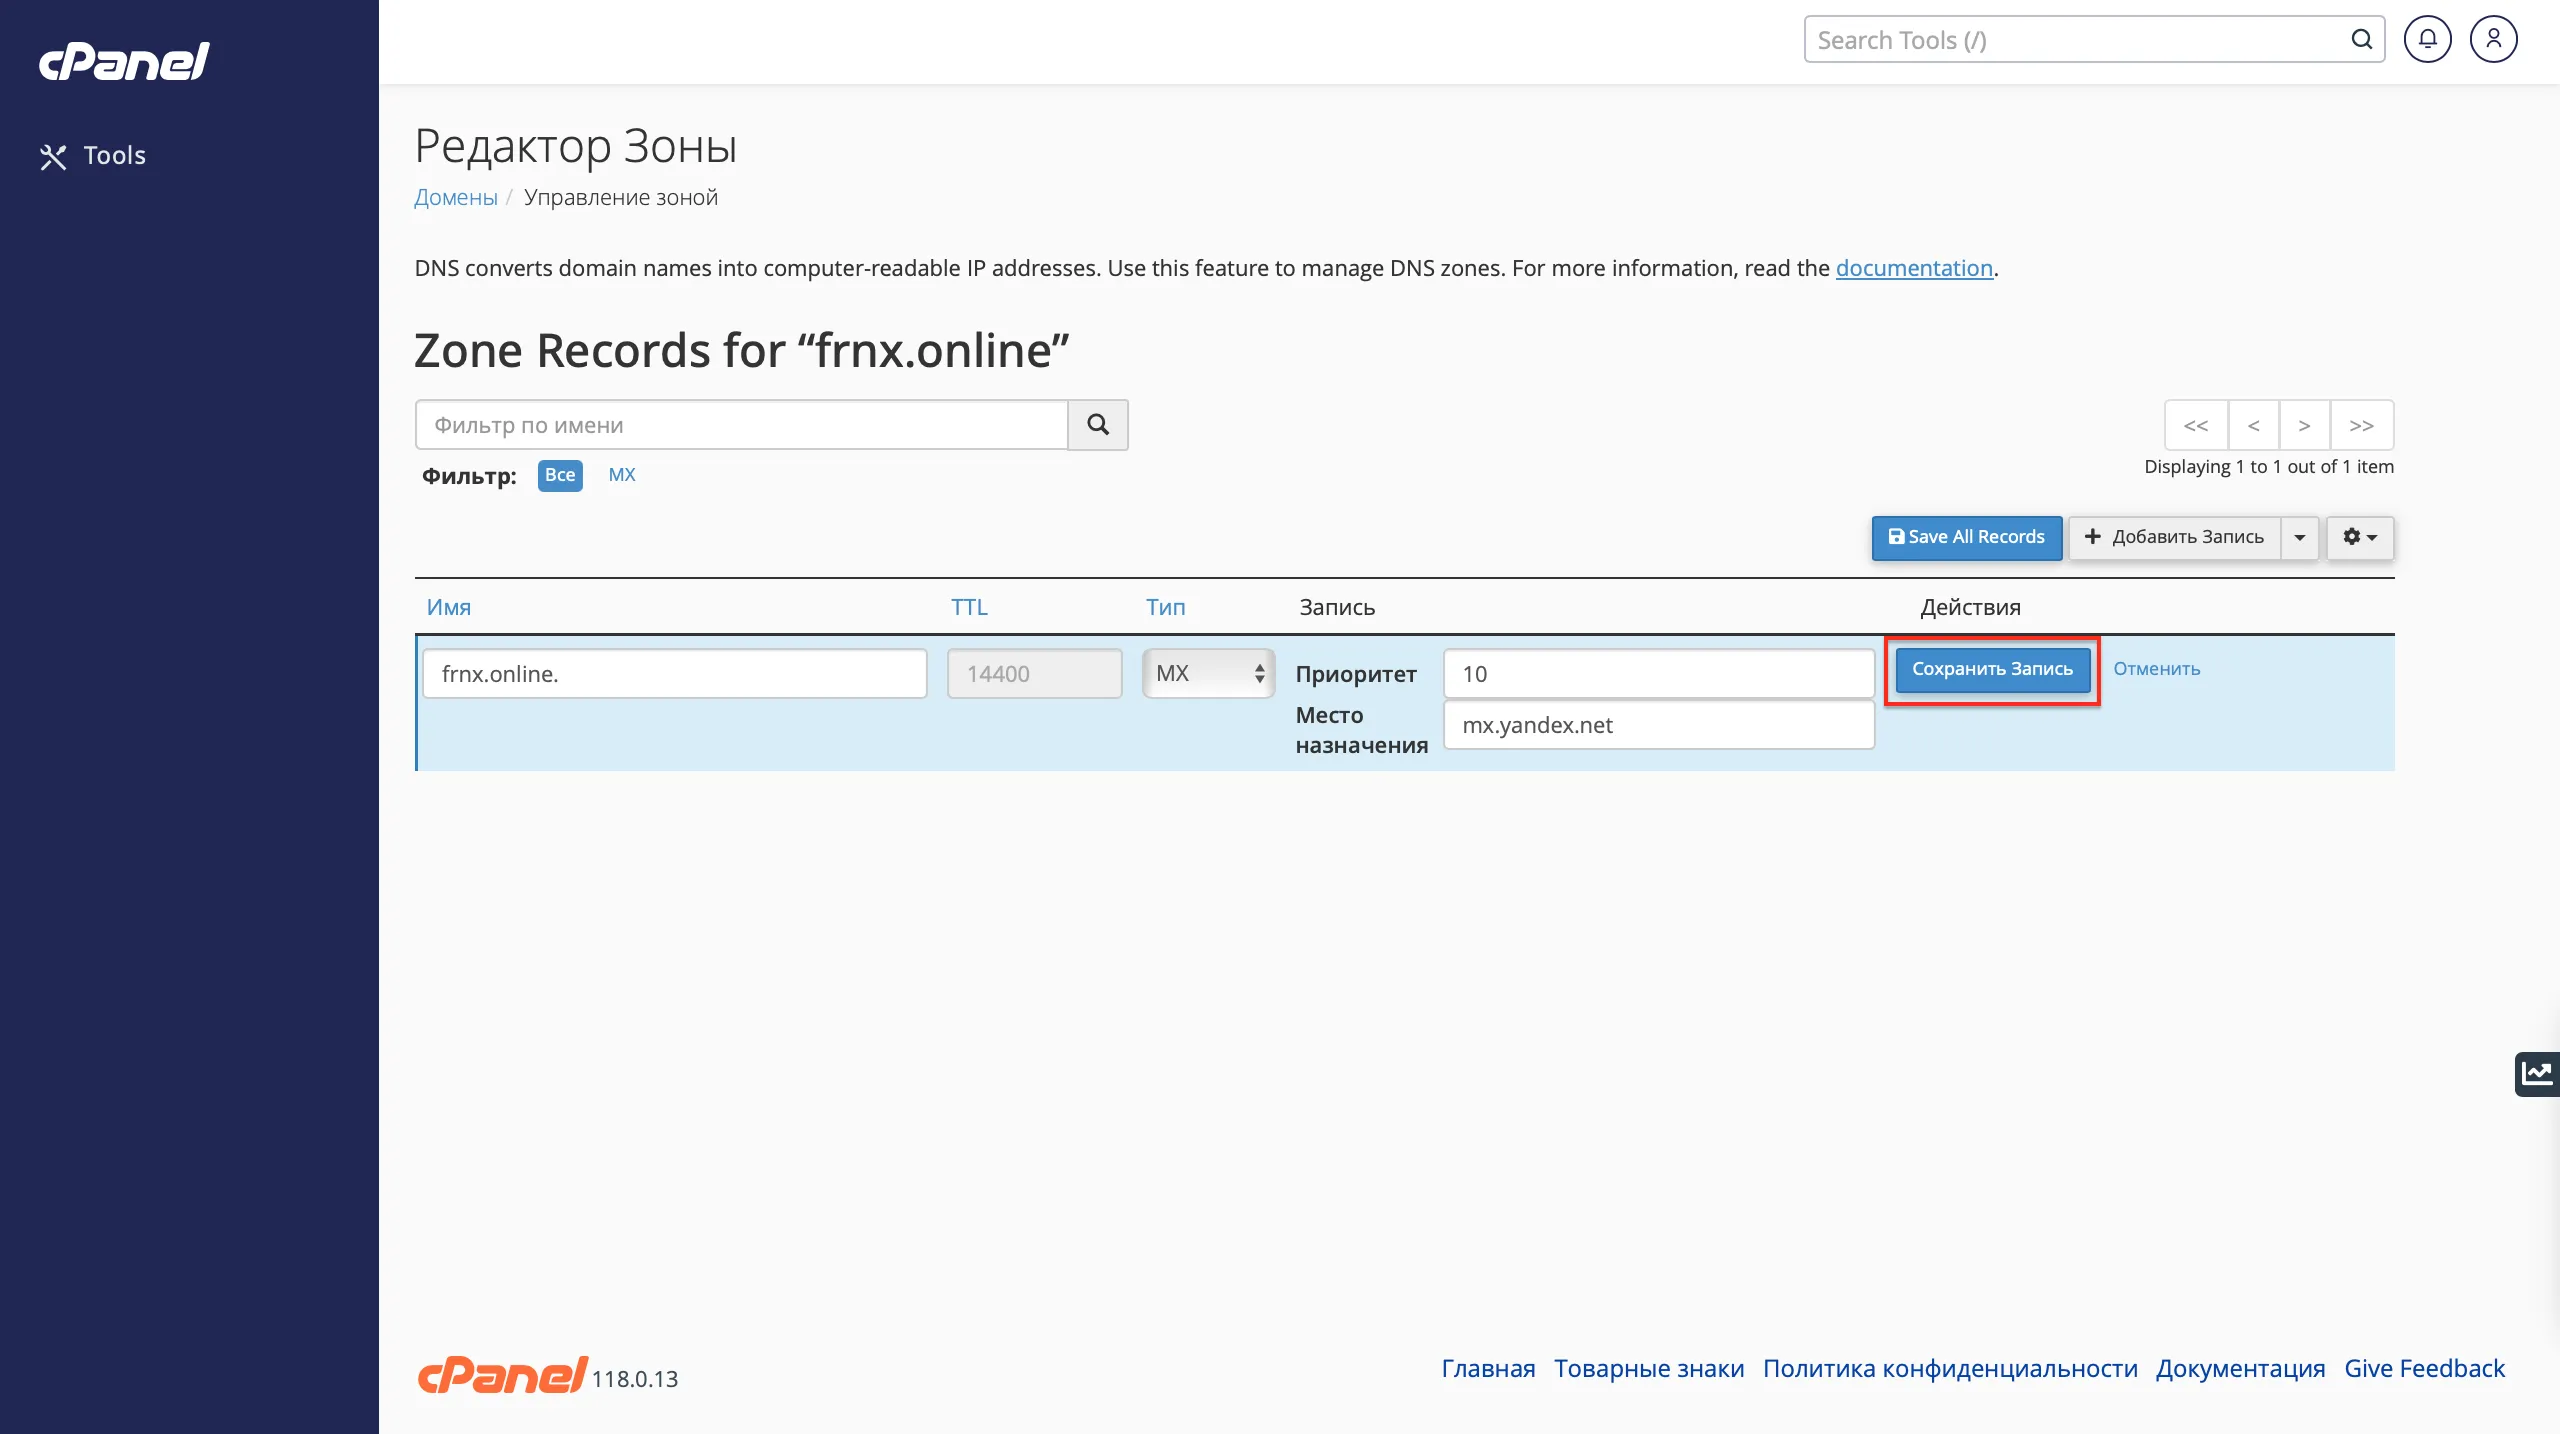Expand the Add Record dropdown arrow

tap(2300, 537)
